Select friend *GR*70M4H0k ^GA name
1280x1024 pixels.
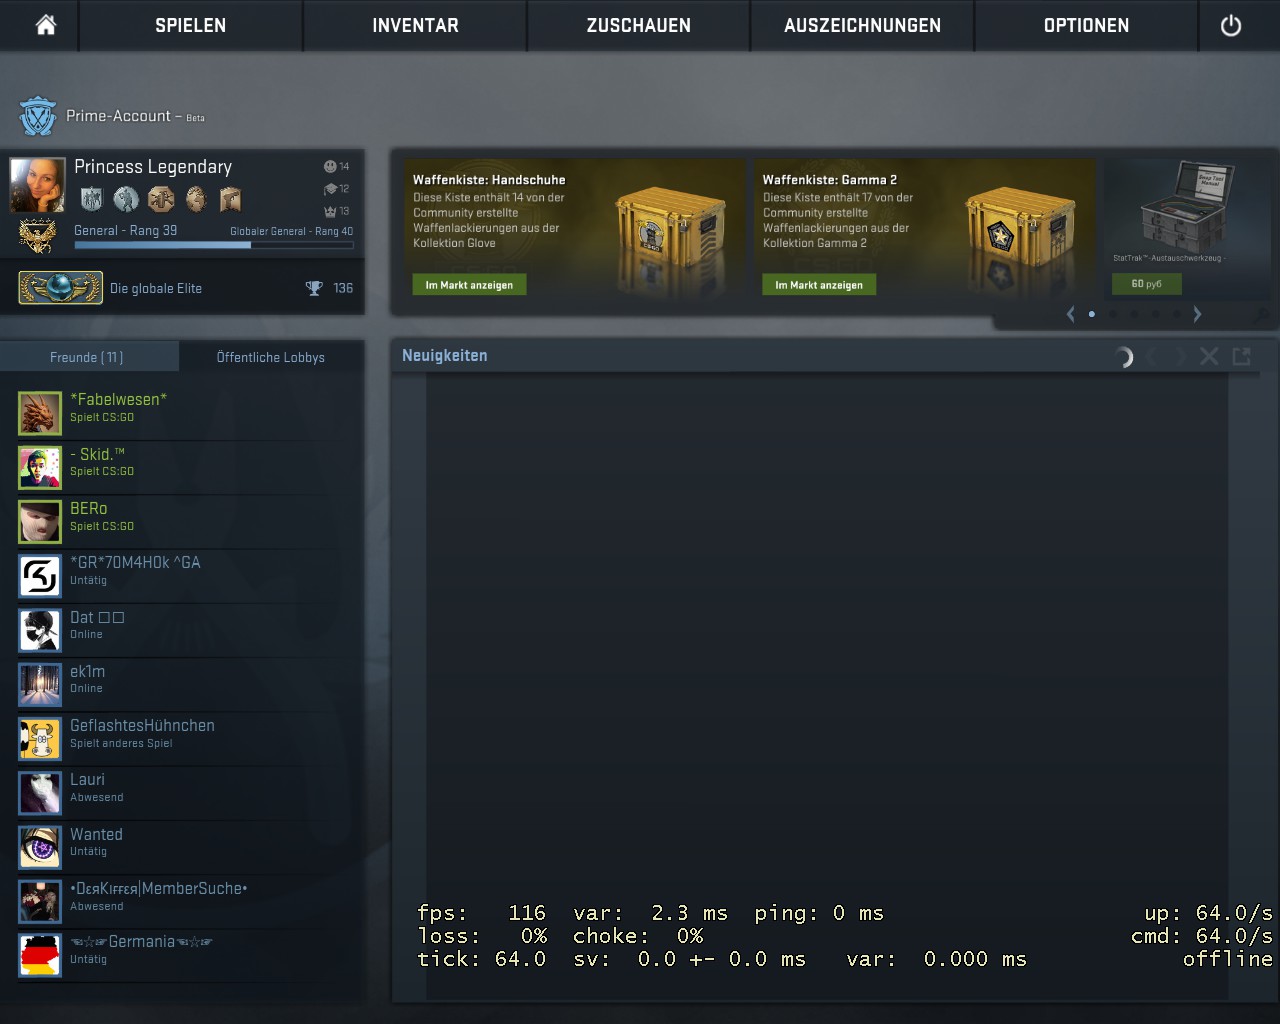click(x=135, y=562)
